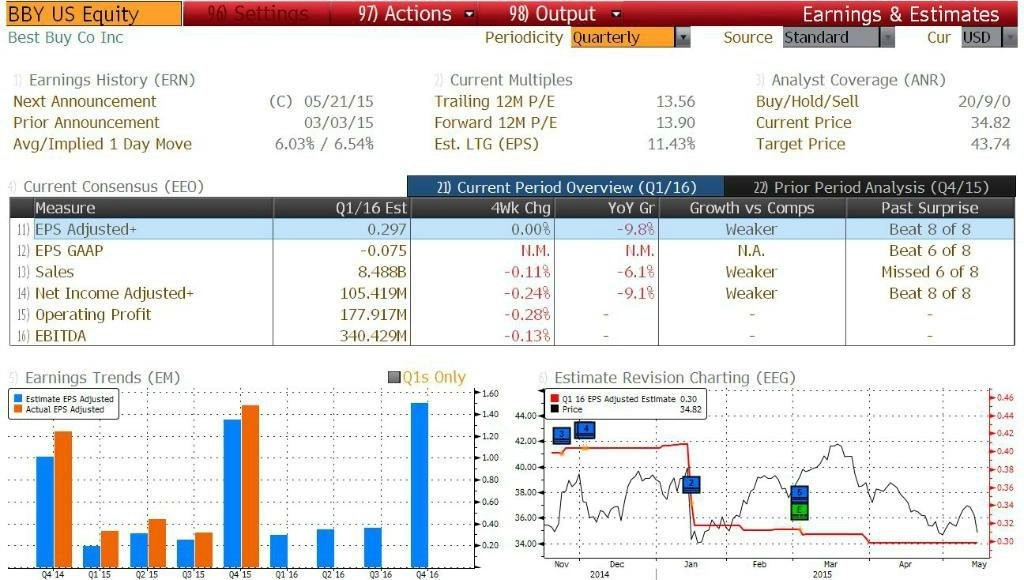Open the Source Standard dropdown

click(839, 37)
